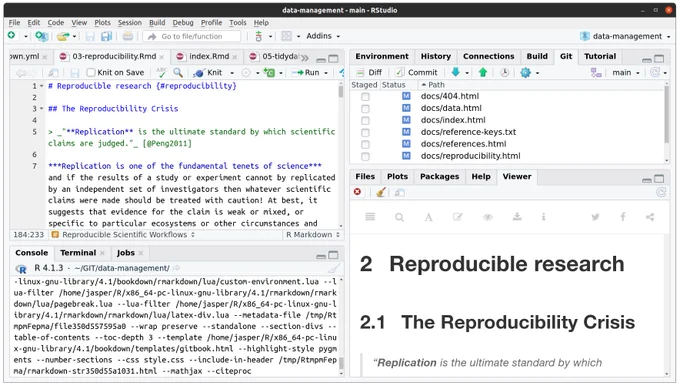Stage docs/references.html checkbox
Image resolution: width=680 pixels, height=386 pixels.
[x=365, y=144]
